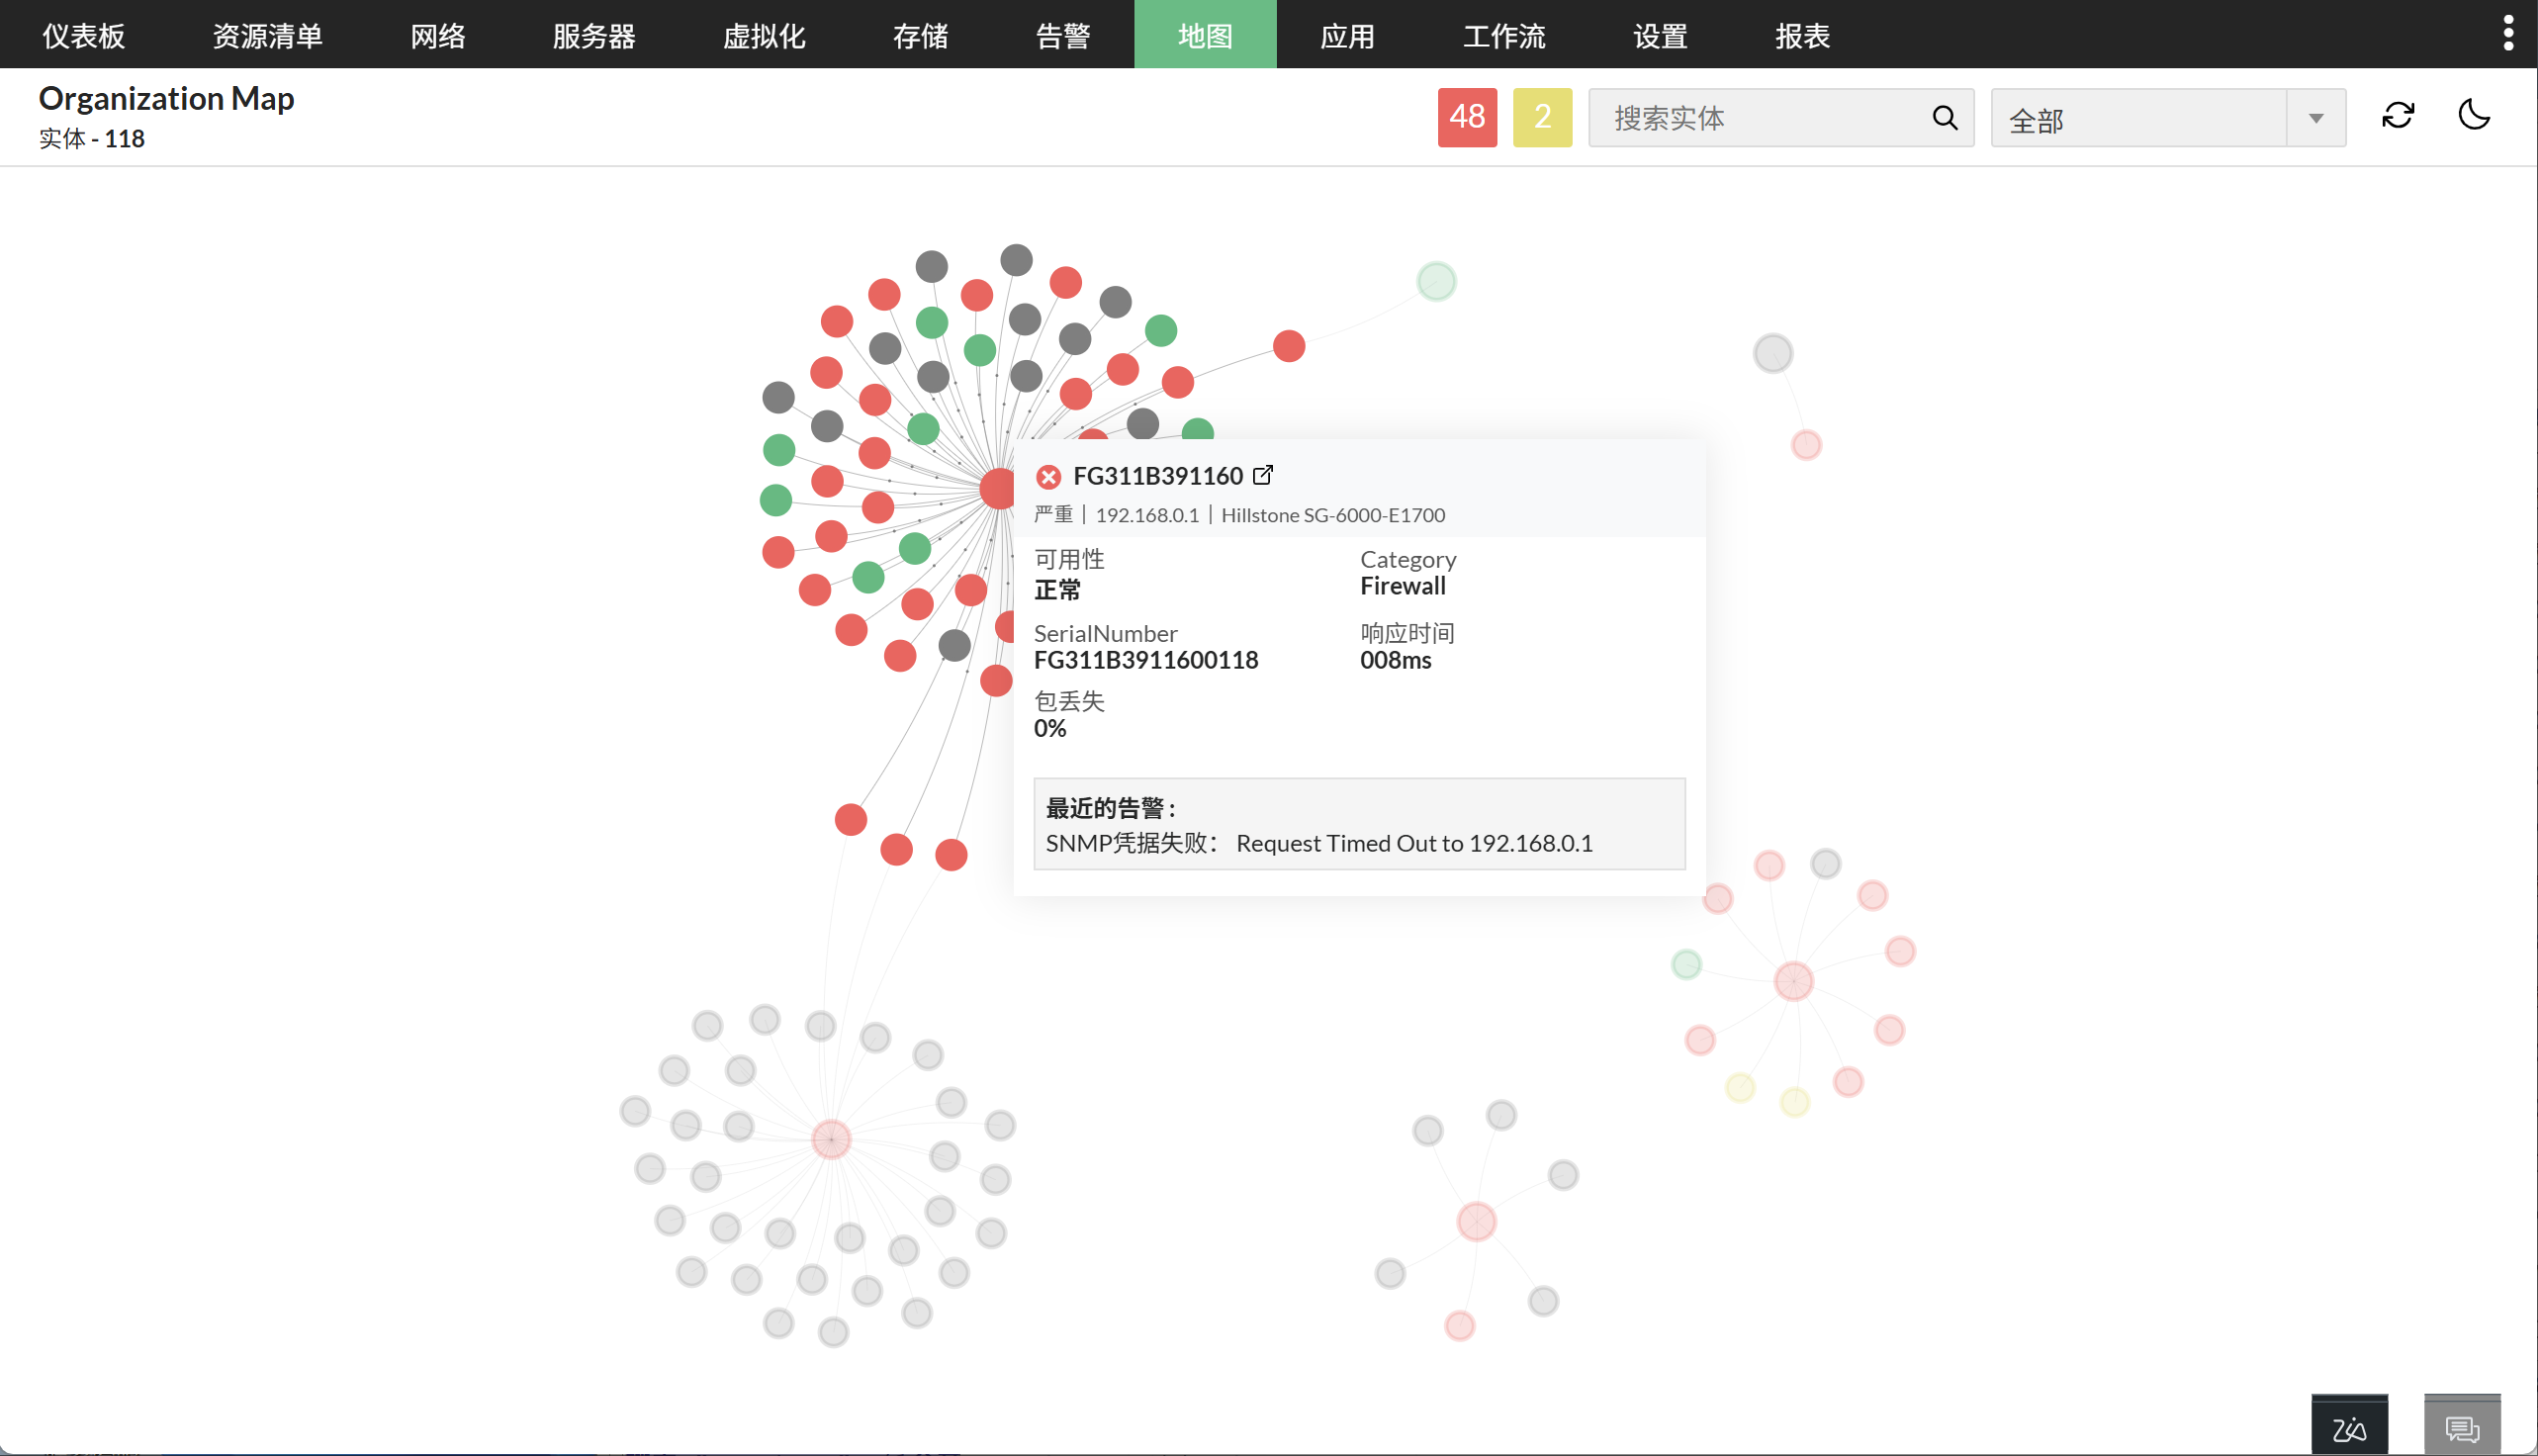Image resolution: width=2538 pixels, height=1456 pixels.
Task: Click the red central firewall node
Action: coord(997,489)
